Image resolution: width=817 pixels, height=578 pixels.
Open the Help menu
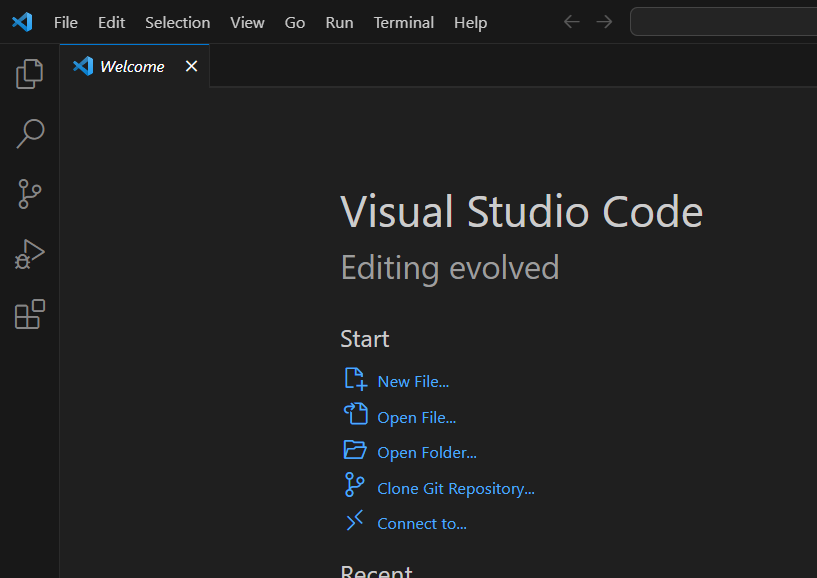pos(471,23)
